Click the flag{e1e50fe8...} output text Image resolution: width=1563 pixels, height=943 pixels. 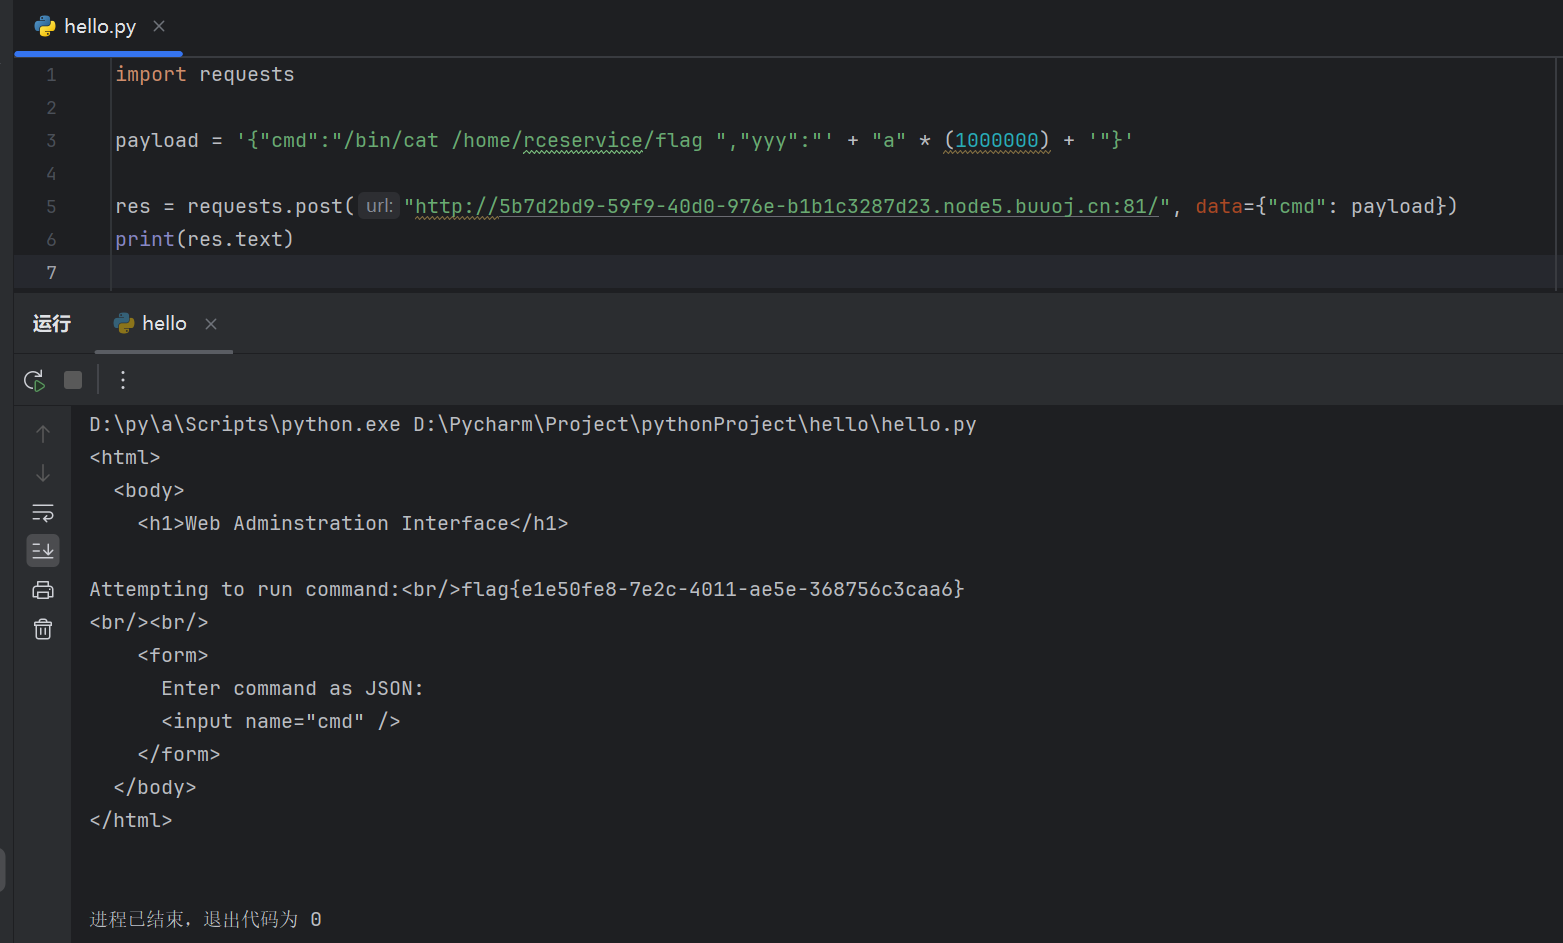[713, 589]
